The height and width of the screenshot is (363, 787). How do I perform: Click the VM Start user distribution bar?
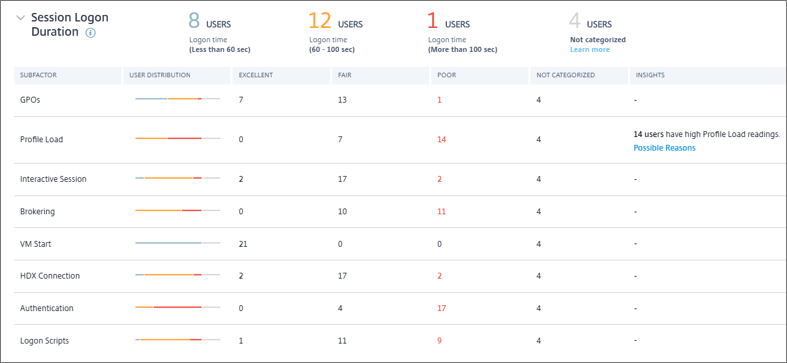[x=178, y=243]
